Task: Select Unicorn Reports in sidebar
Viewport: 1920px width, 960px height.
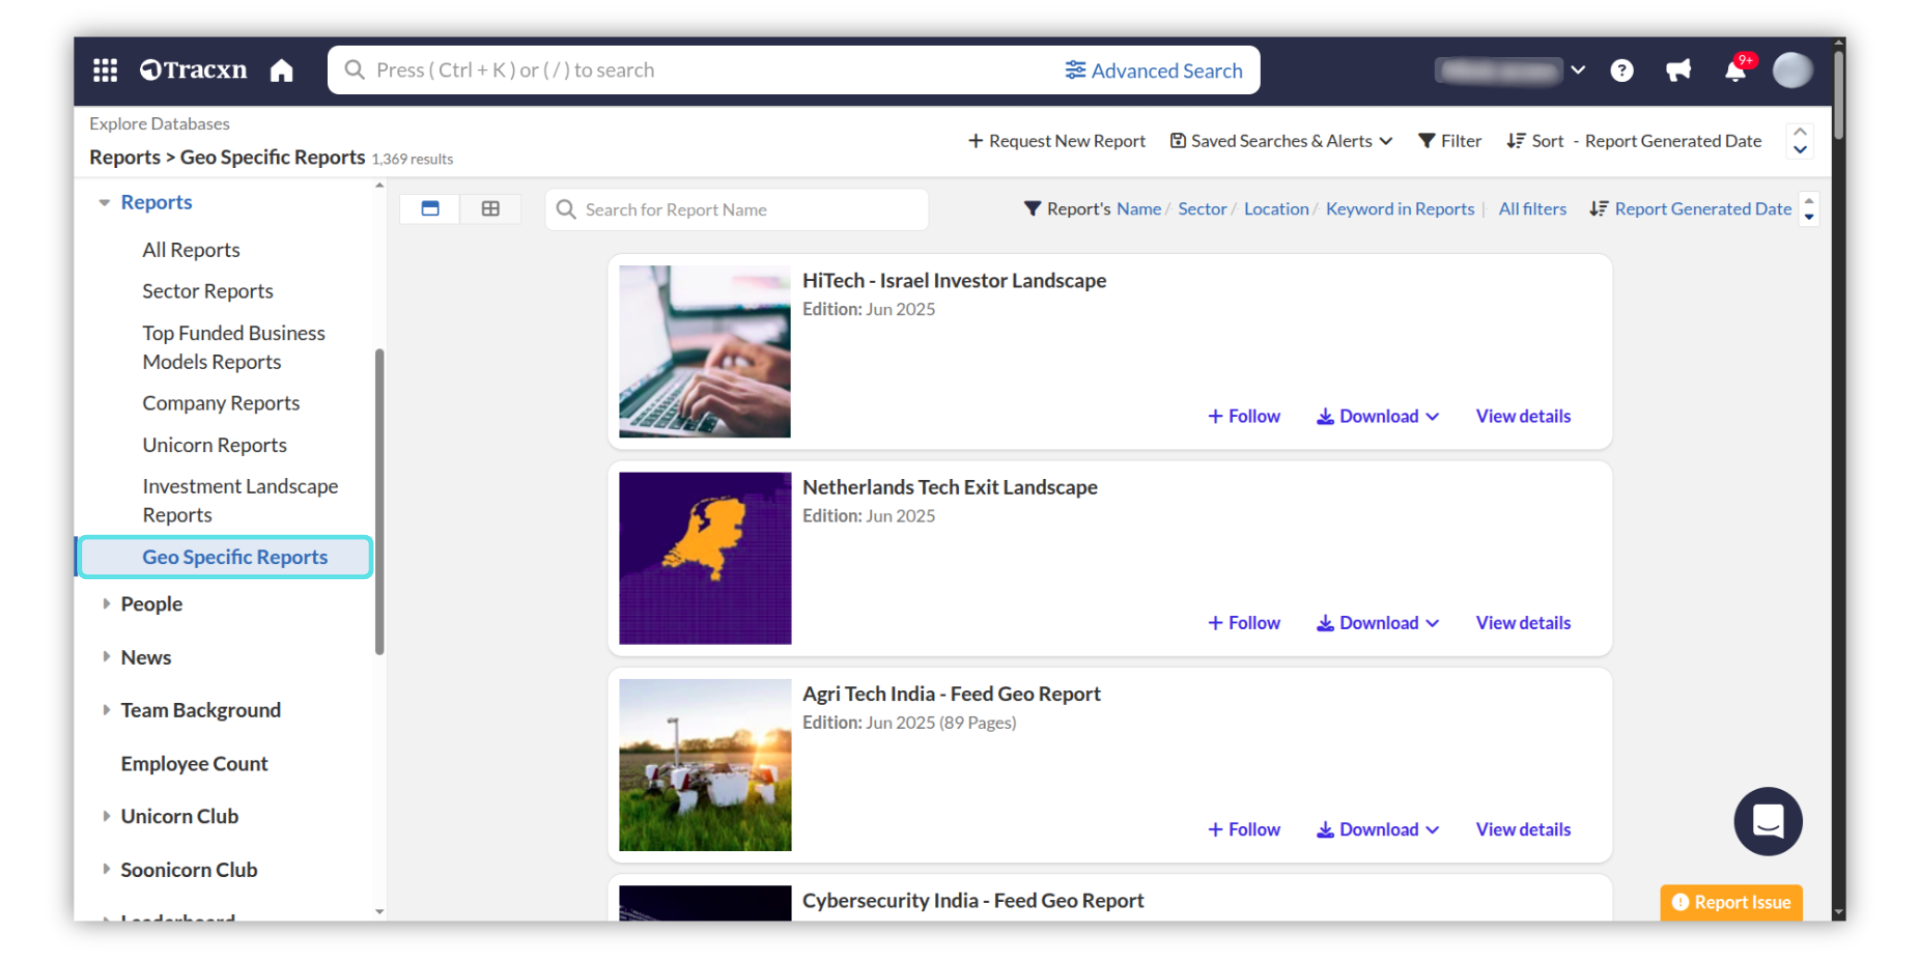Action: [x=214, y=445]
